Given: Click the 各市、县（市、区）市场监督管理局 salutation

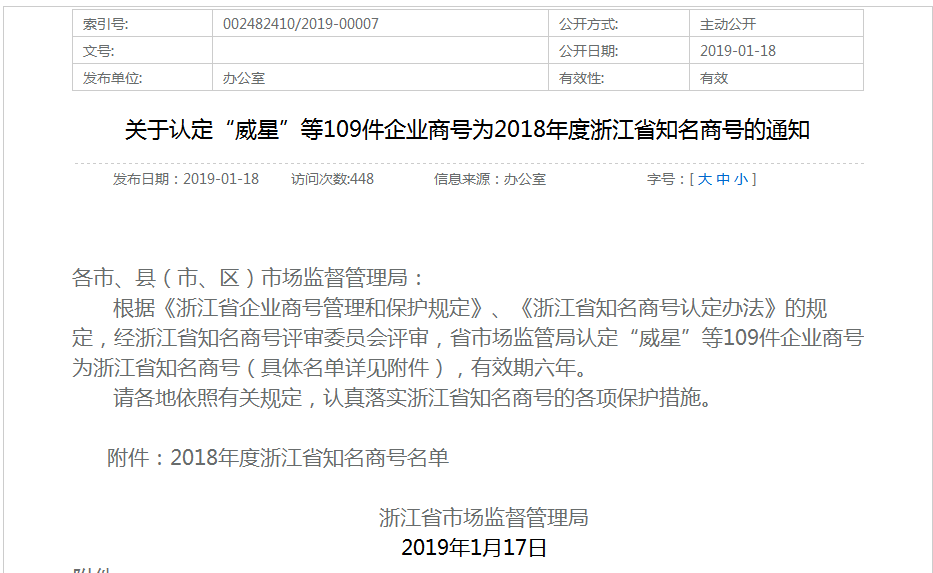Looking at the screenshot, I should pyautogui.click(x=249, y=278).
